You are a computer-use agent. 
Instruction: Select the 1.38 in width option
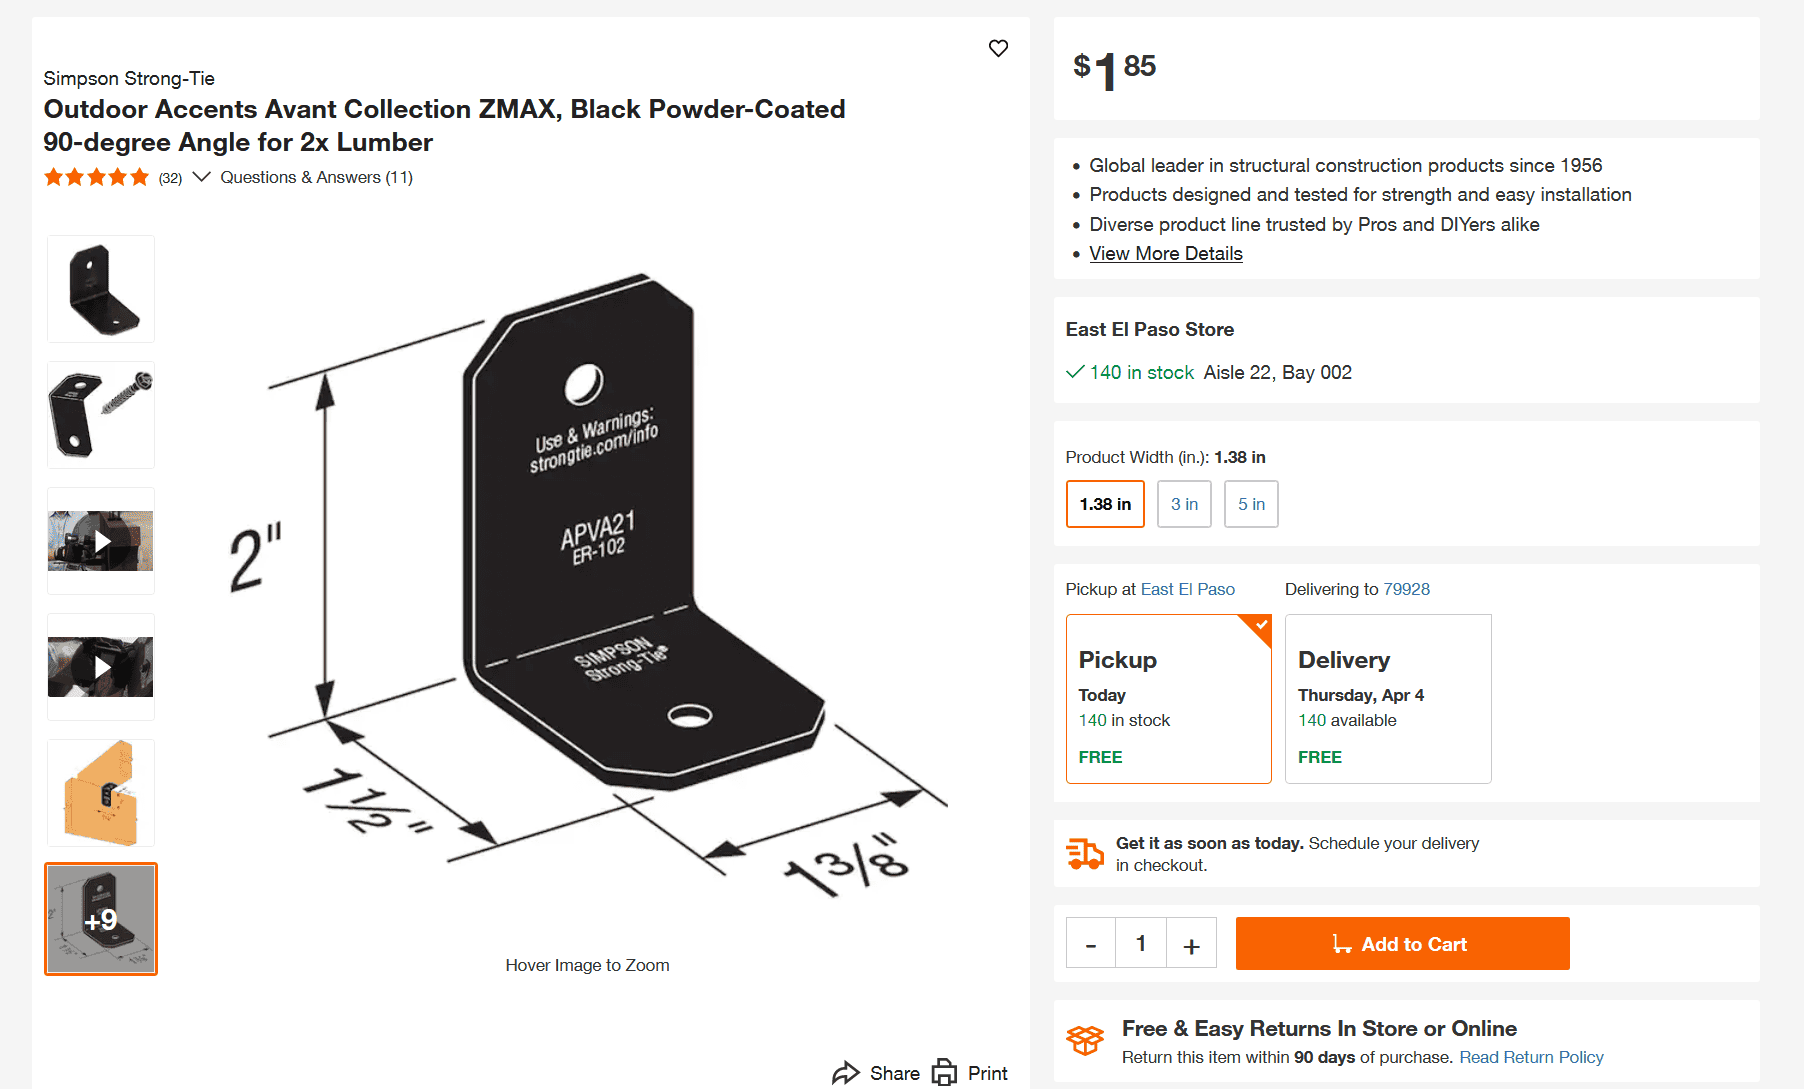[x=1105, y=504]
